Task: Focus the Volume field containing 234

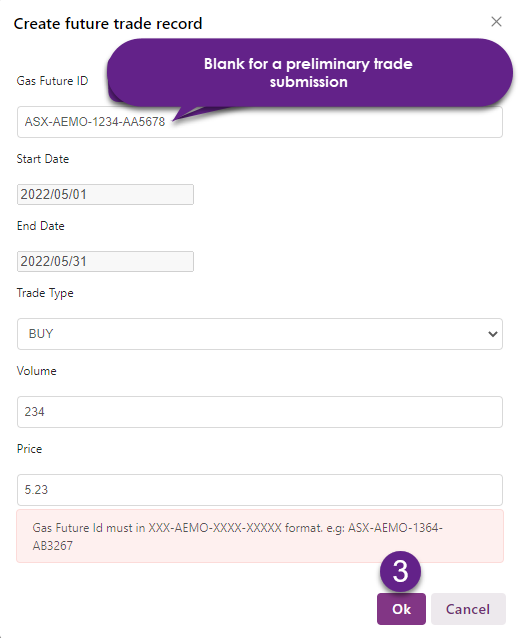Action: coord(260,412)
